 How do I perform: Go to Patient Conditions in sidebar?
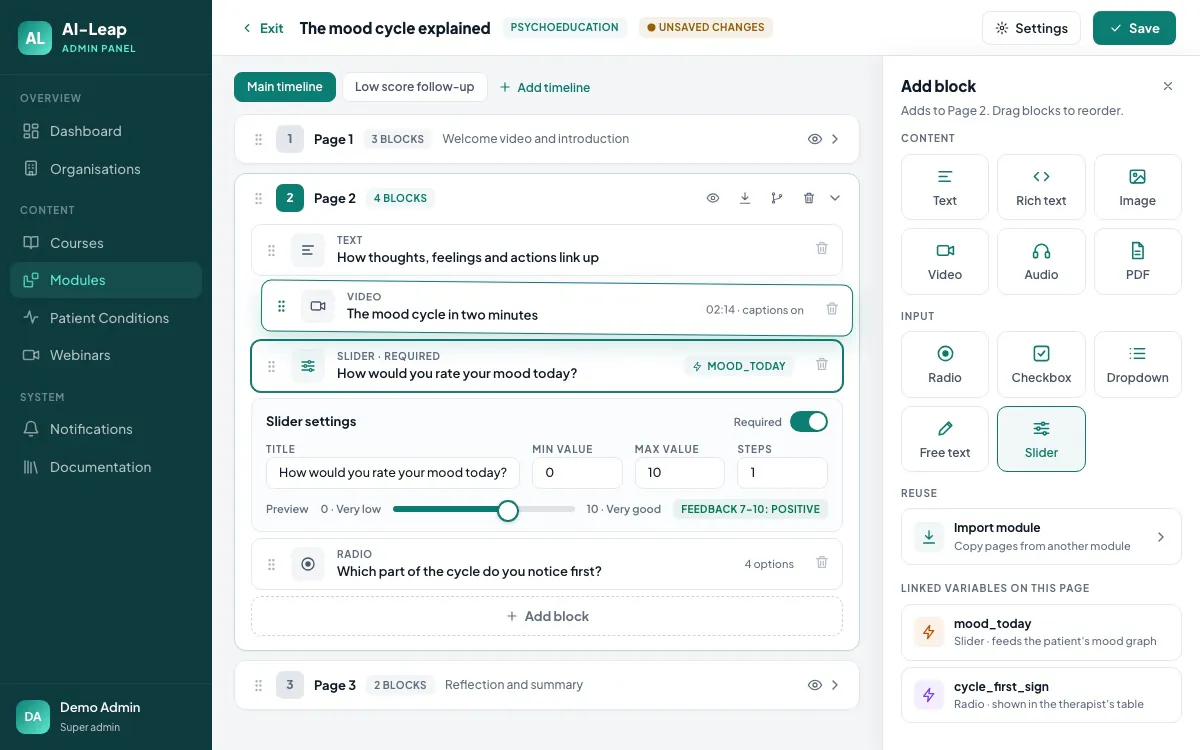coord(106,318)
